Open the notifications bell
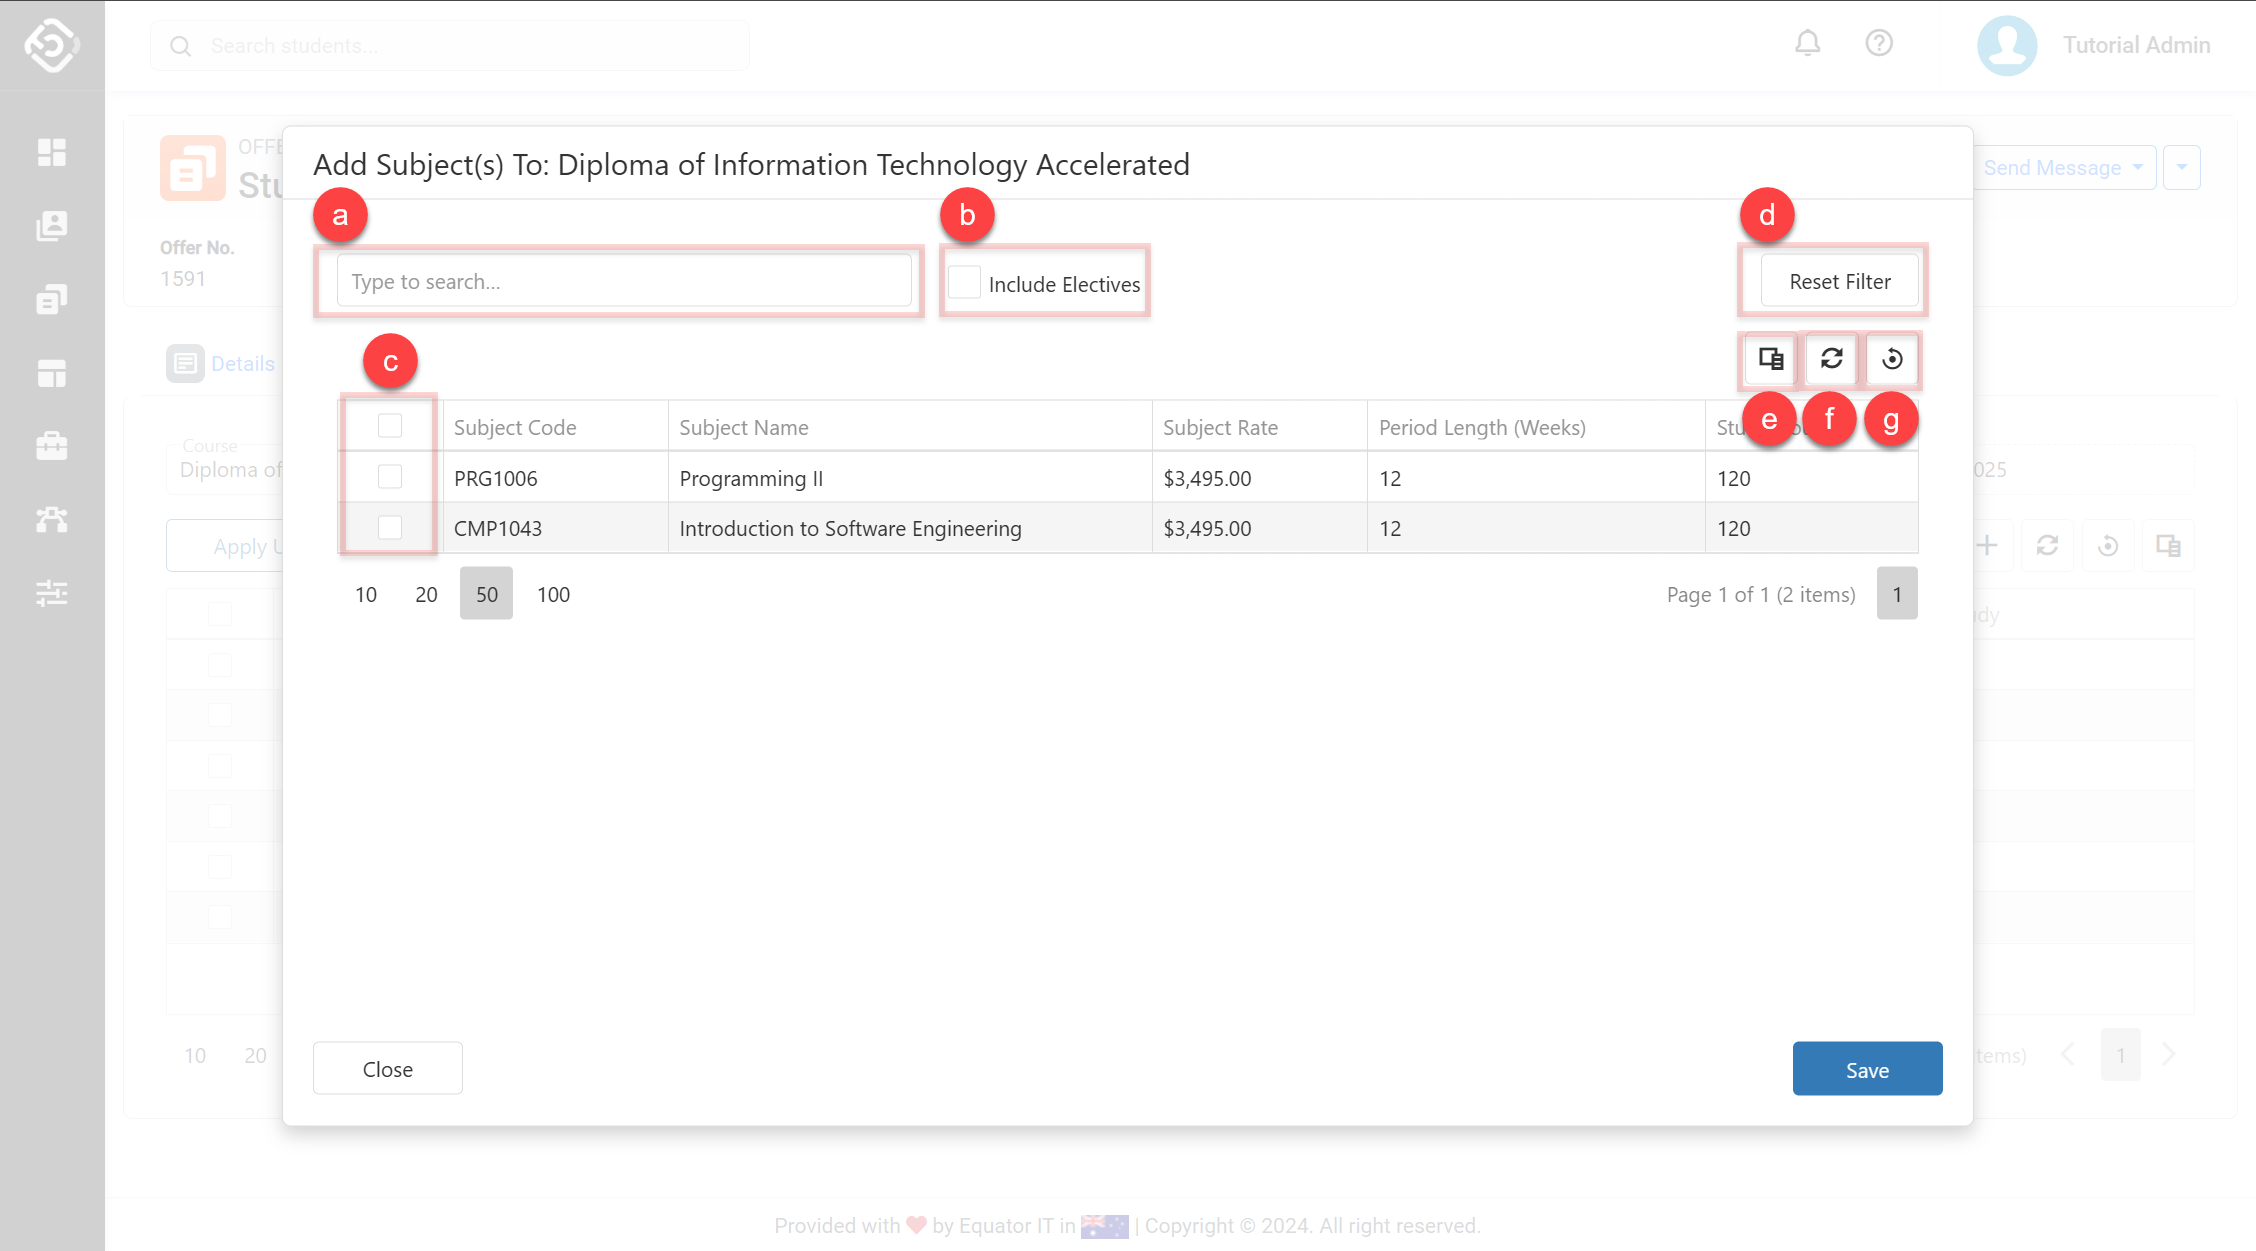Screen dimensions: 2256x1251 [x=1807, y=44]
